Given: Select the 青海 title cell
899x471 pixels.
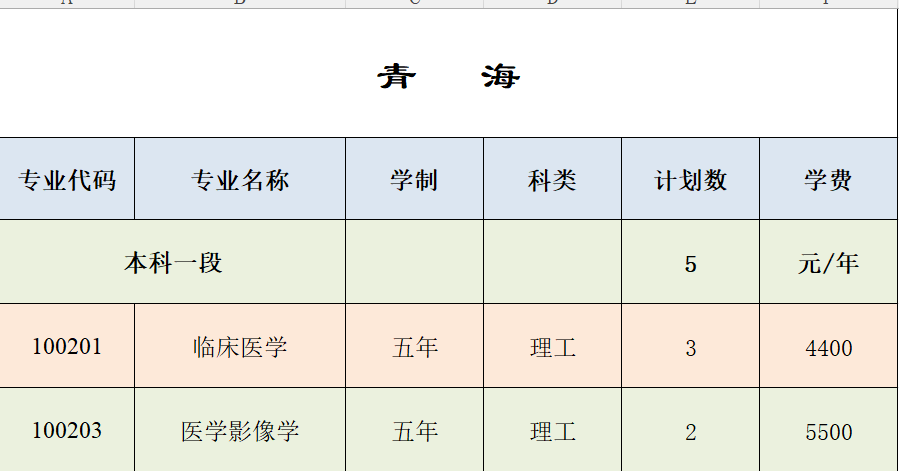Looking at the screenshot, I should [x=449, y=76].
